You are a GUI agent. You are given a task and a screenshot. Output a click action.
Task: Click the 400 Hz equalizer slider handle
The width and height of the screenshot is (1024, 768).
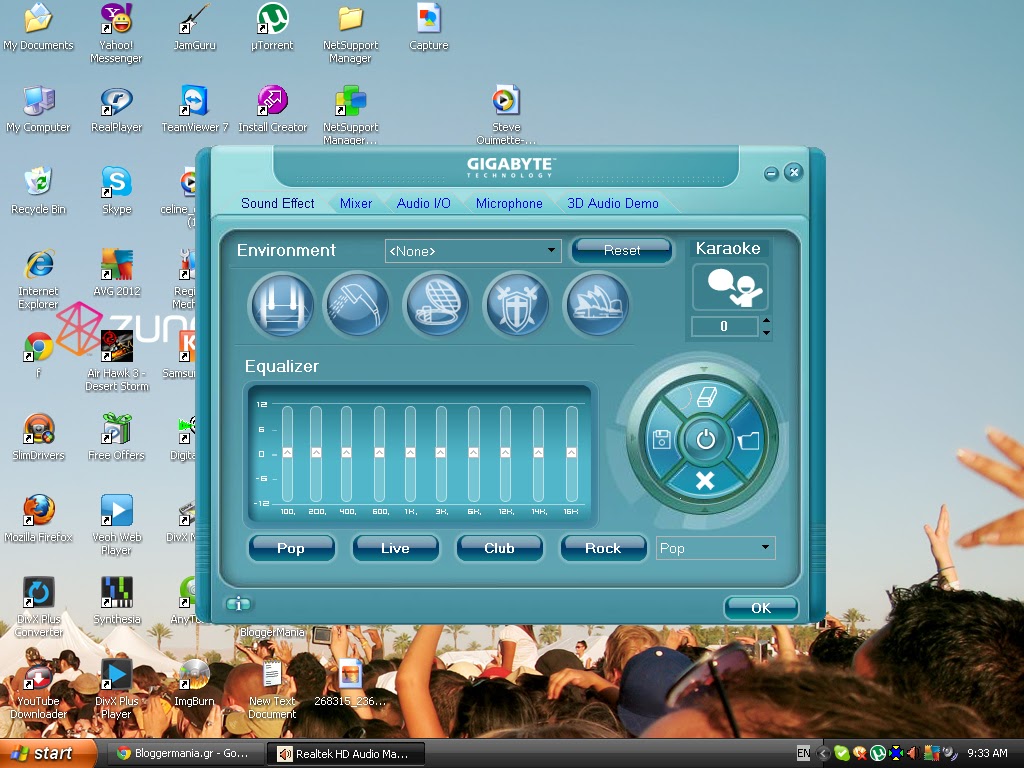[346, 453]
